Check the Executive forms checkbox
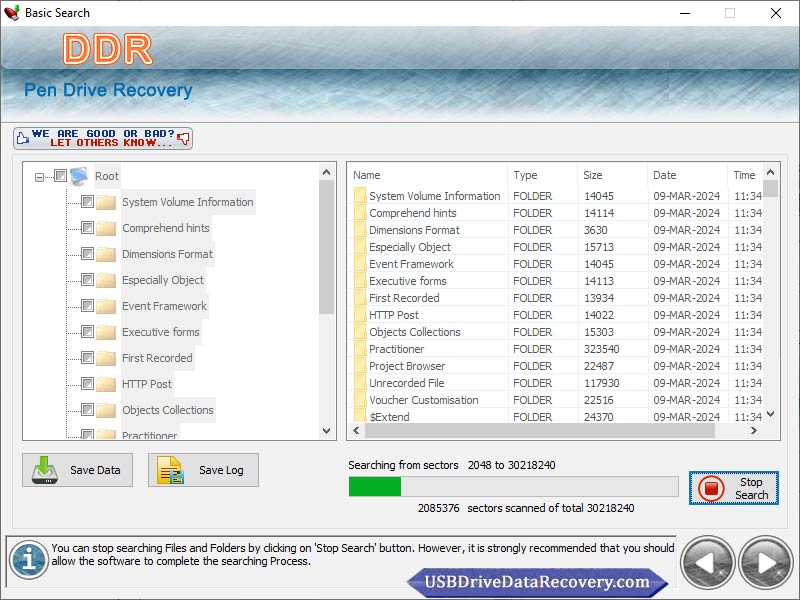 (x=87, y=332)
